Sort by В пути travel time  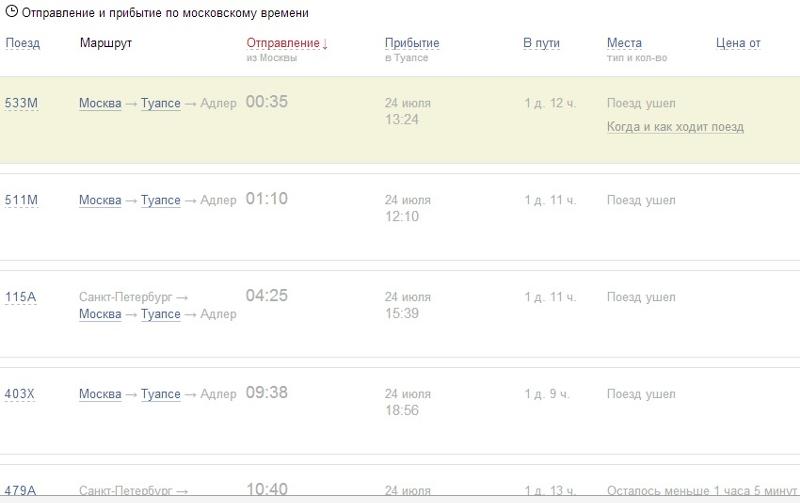[541, 43]
